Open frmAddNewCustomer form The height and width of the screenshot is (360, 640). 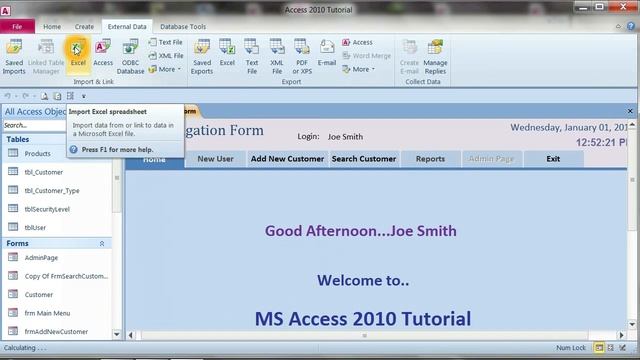click(x=57, y=331)
